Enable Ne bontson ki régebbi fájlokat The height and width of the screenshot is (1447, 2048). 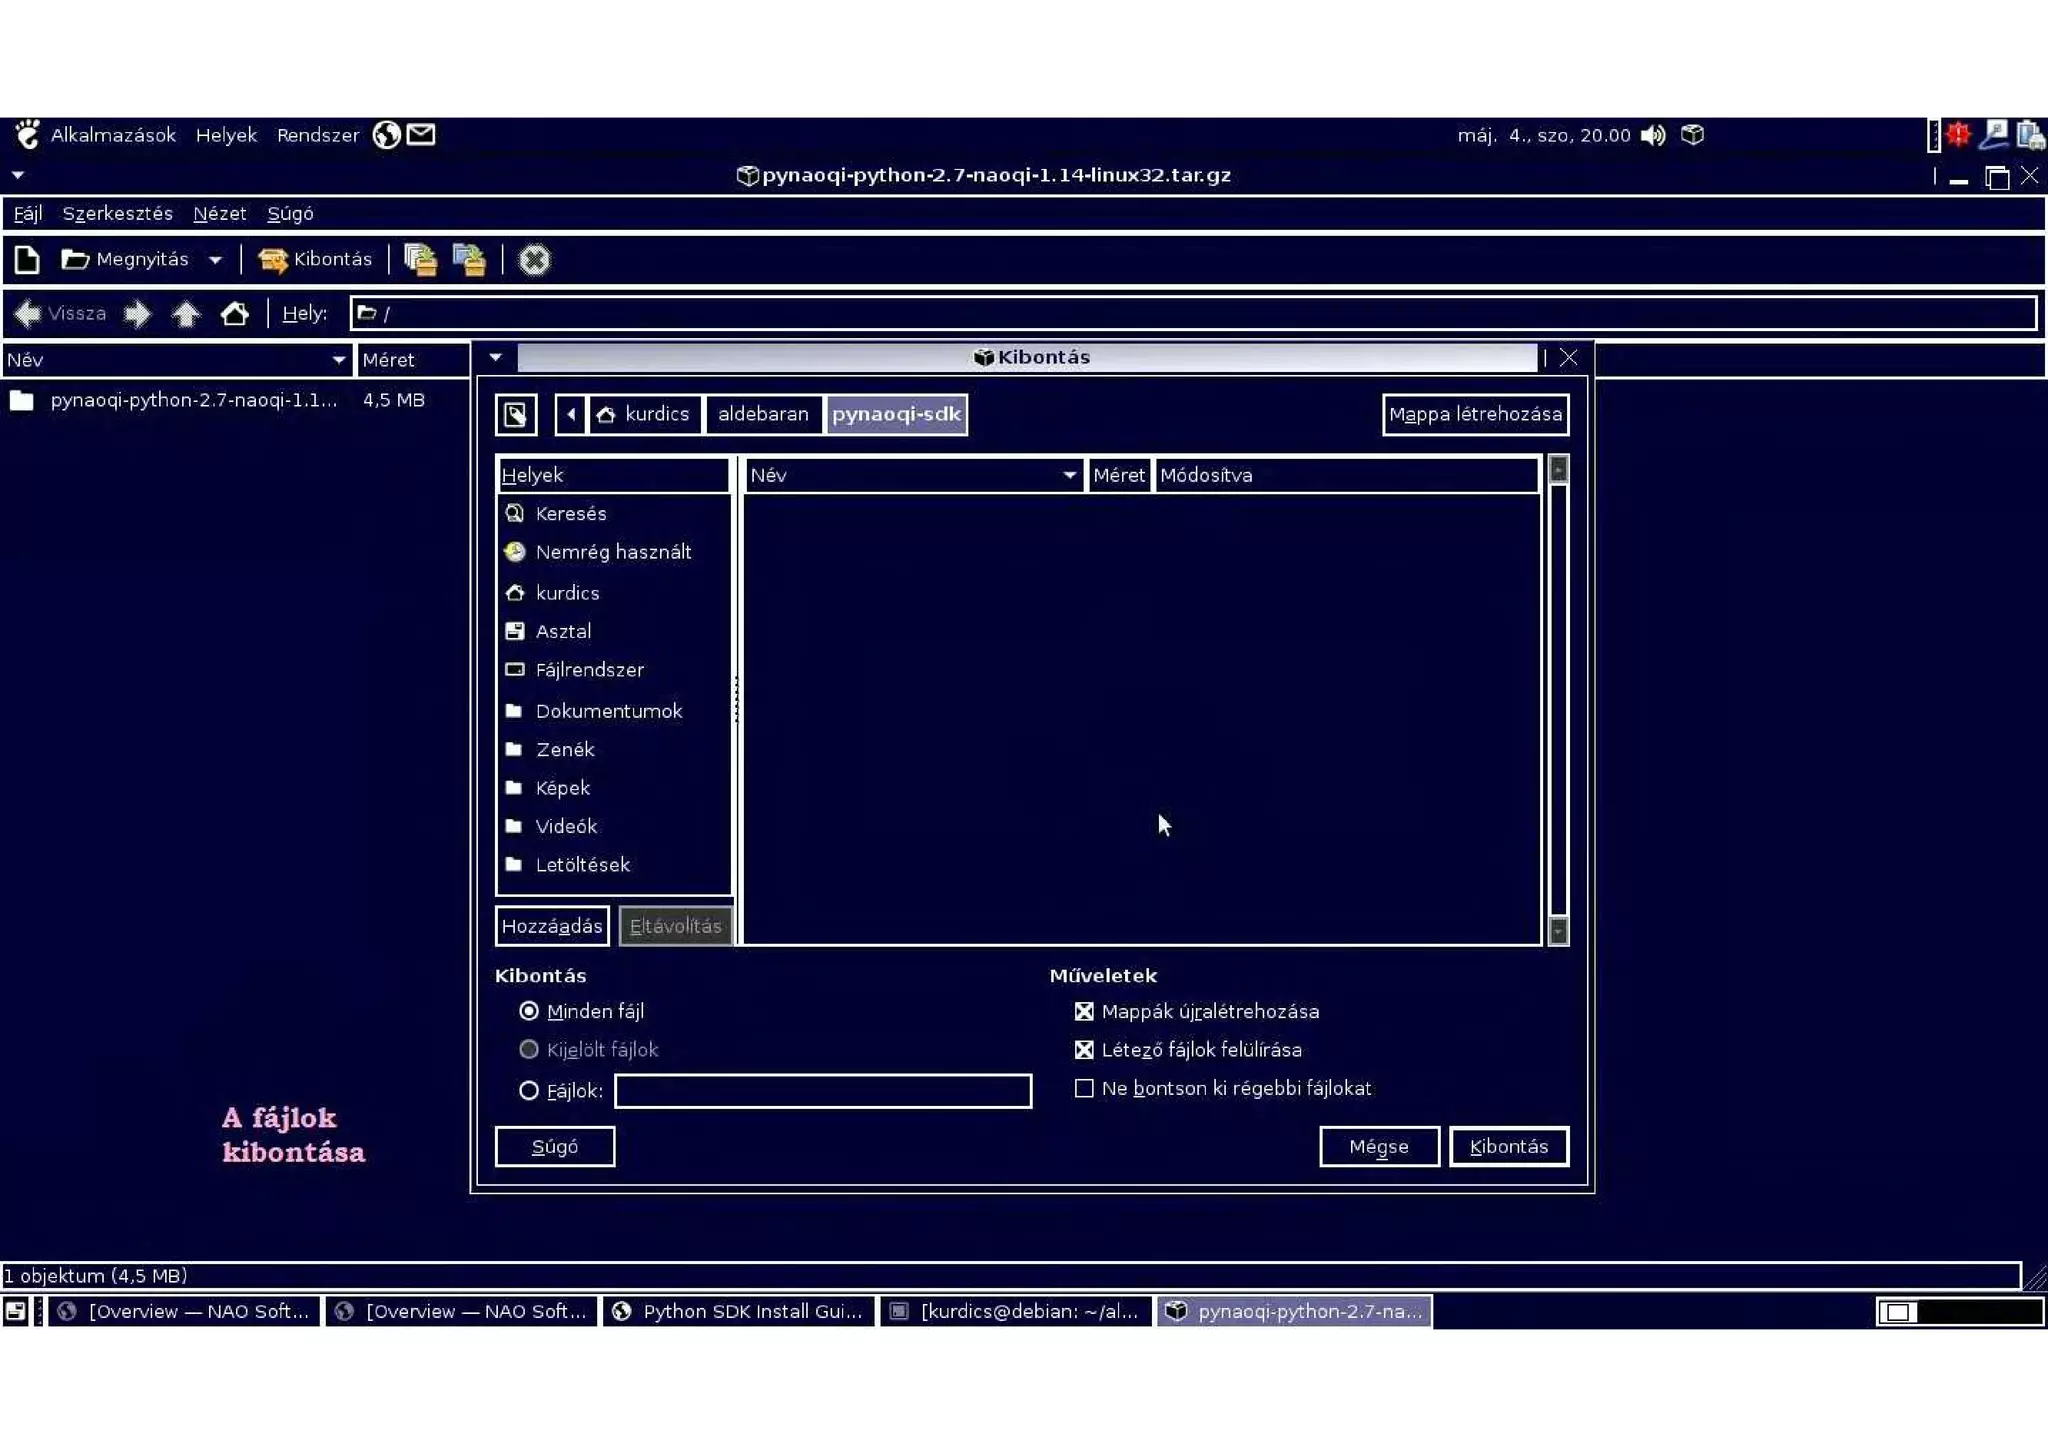pos(1084,1088)
